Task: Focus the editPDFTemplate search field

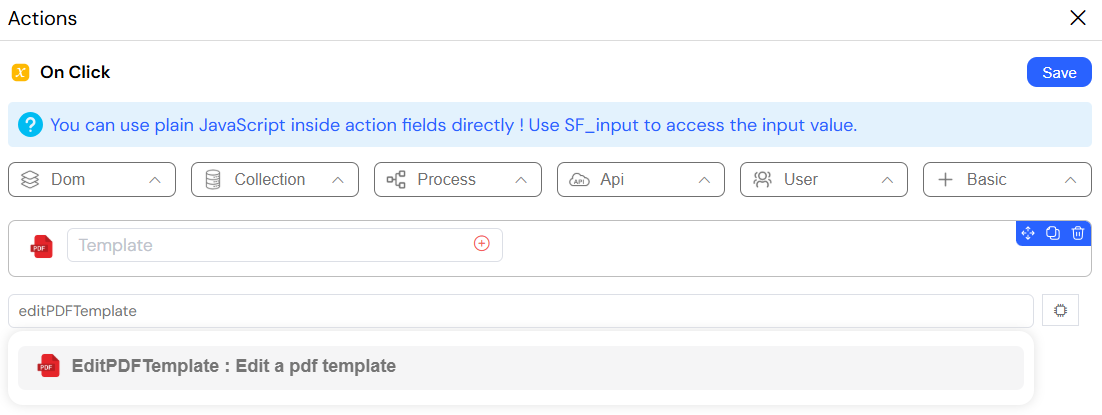Action: (521, 311)
